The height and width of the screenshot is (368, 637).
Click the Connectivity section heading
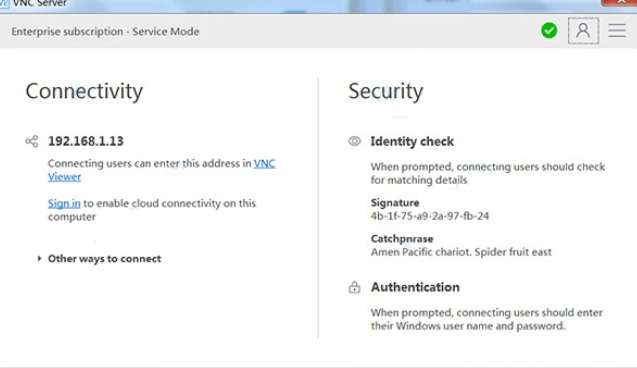point(84,91)
